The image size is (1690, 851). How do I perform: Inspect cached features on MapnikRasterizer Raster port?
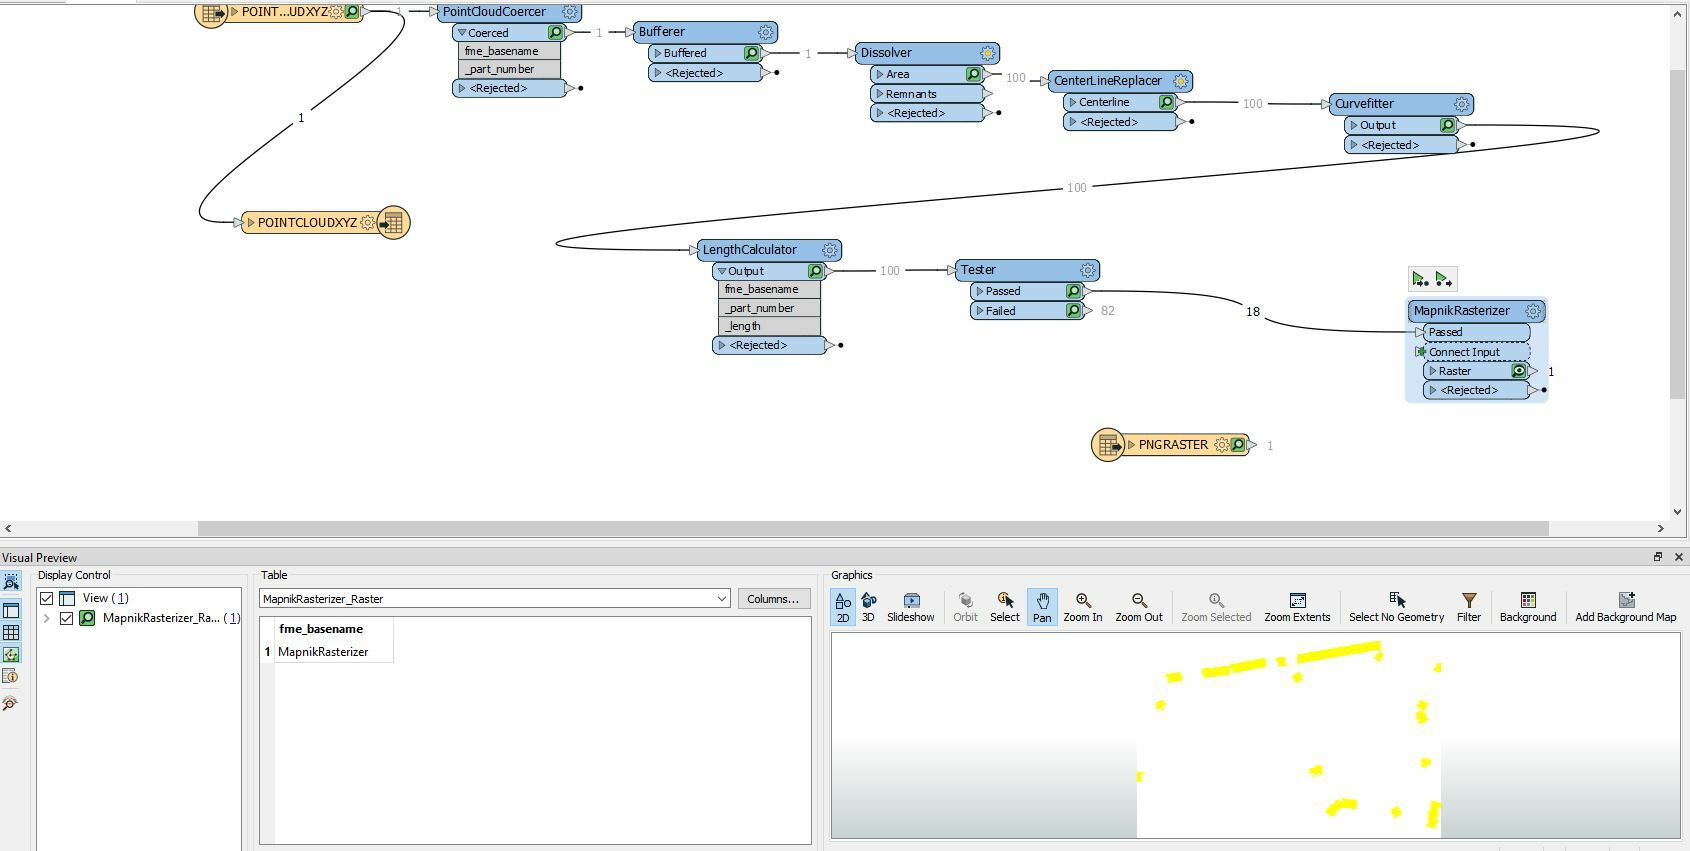tap(1518, 371)
